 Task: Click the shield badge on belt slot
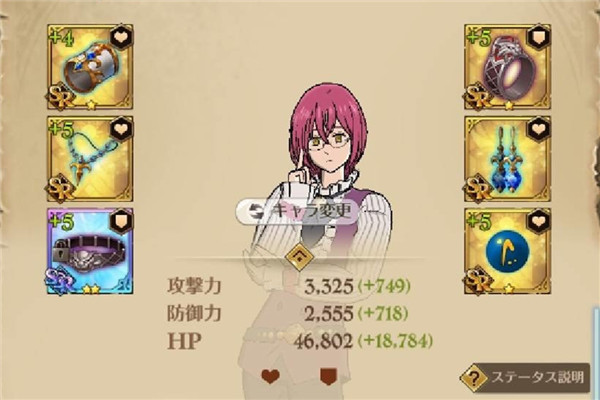pos(122,221)
